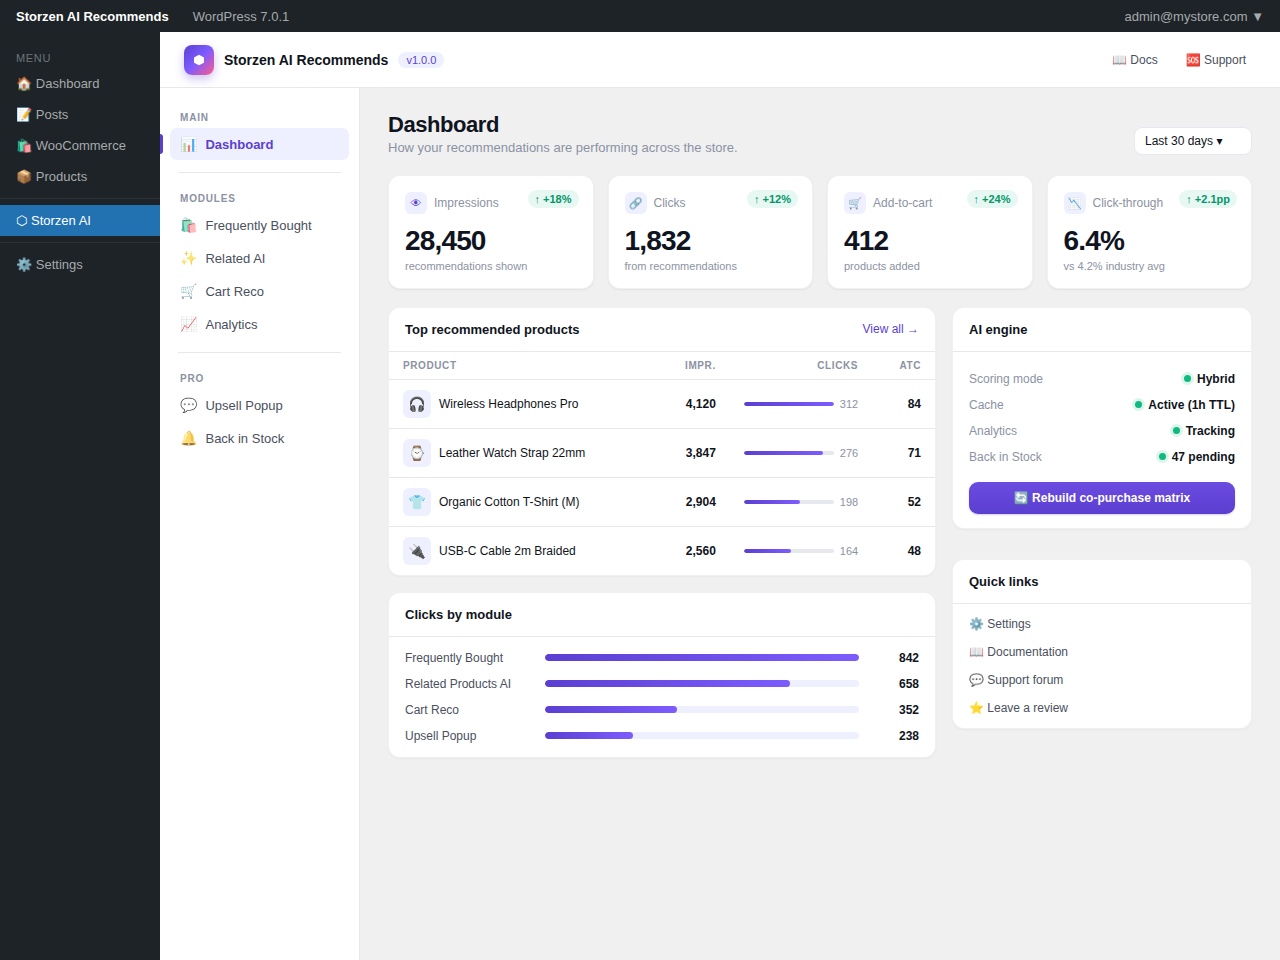Click the Add-to-cart cart icon
This screenshot has width=1280, height=960.
pyautogui.click(x=855, y=203)
